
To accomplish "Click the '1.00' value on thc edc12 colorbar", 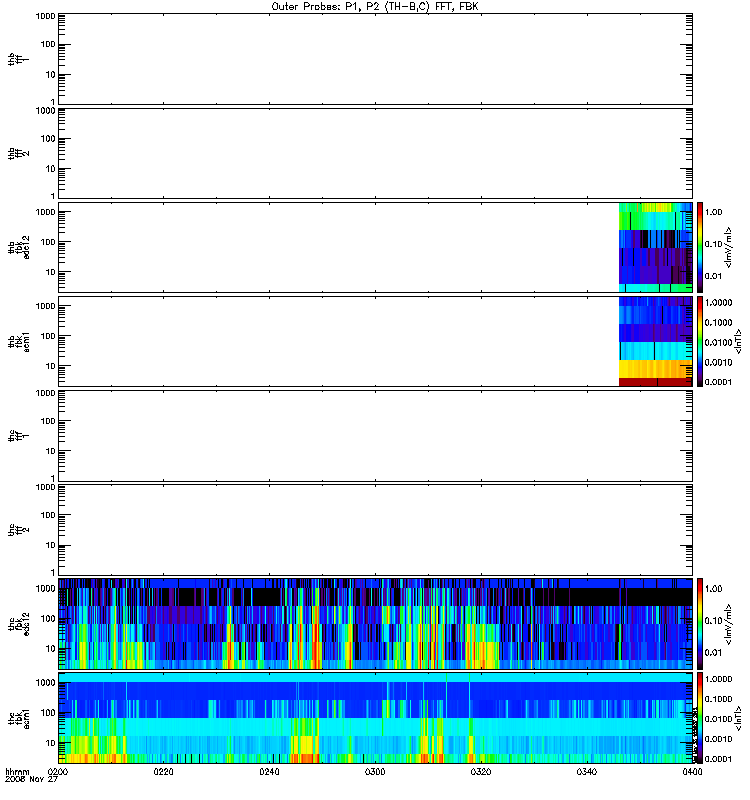I will pos(714,589).
